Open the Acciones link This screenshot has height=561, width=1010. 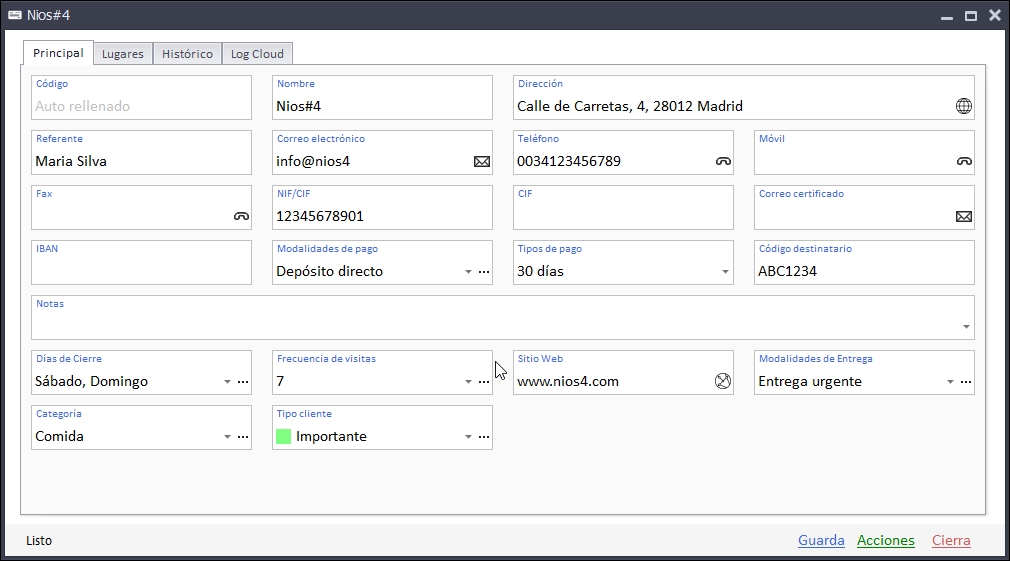click(886, 541)
